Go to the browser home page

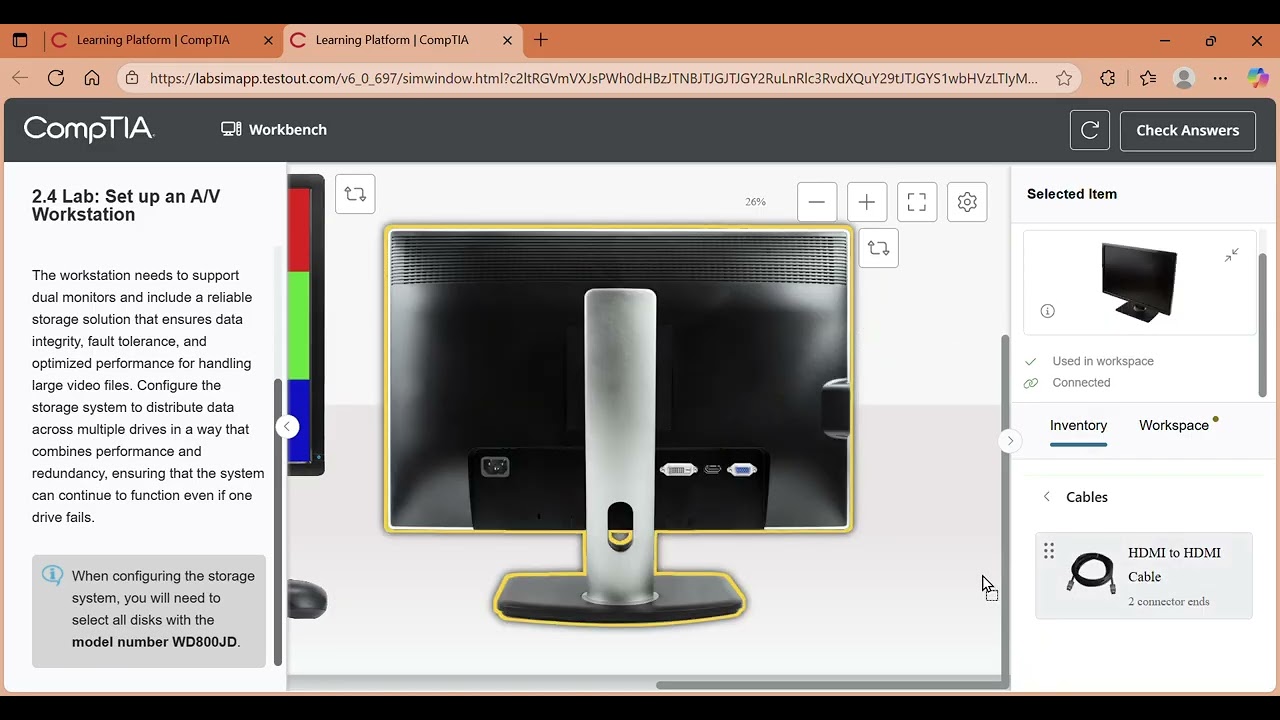coord(92,78)
